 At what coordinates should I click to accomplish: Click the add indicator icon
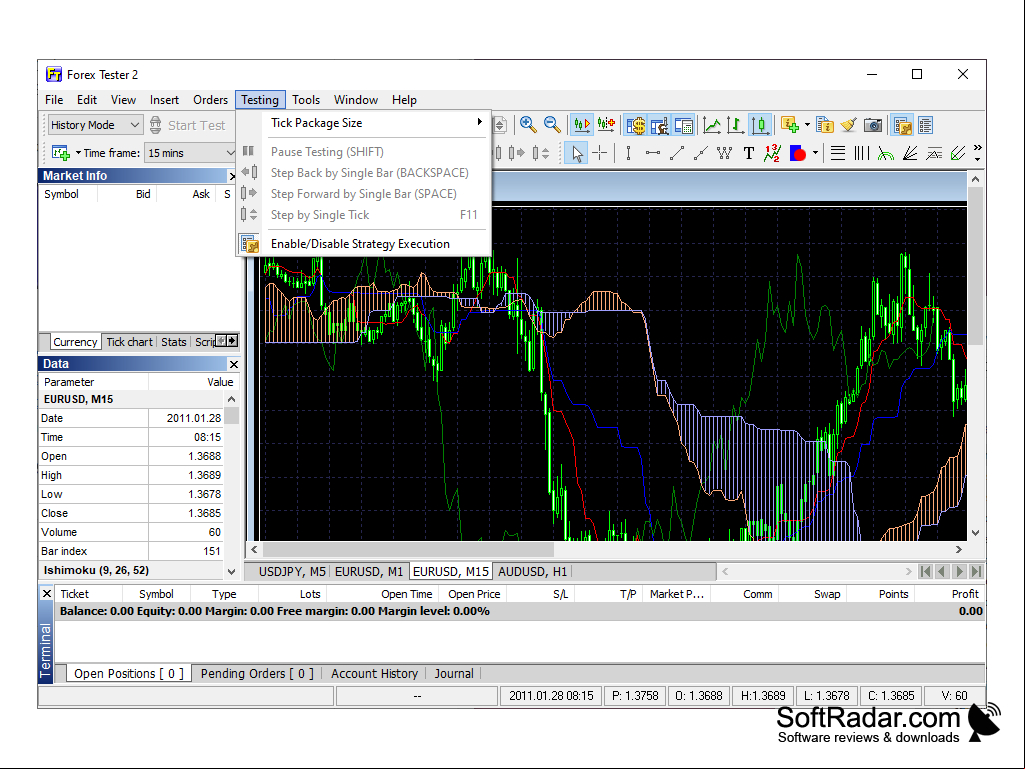790,125
